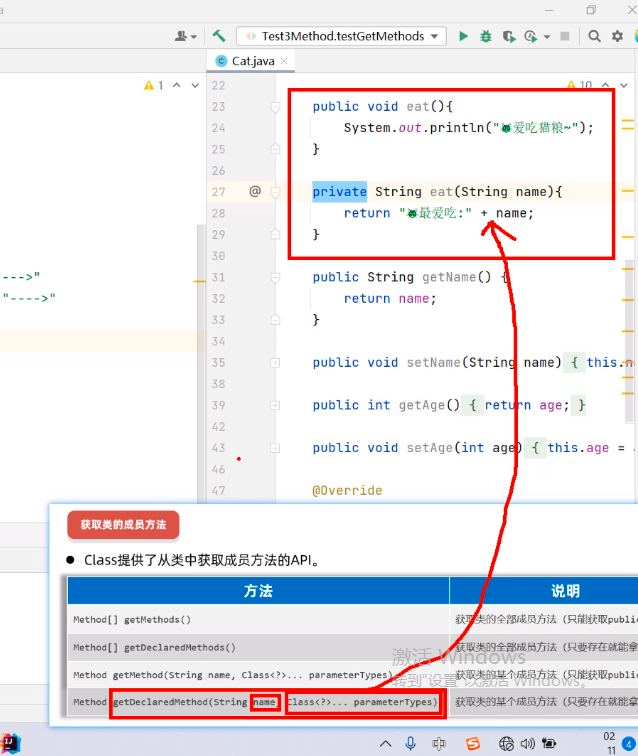The image size is (638, 756).
Task: Expand the folded setName method at line 35
Action: [x=275, y=363]
